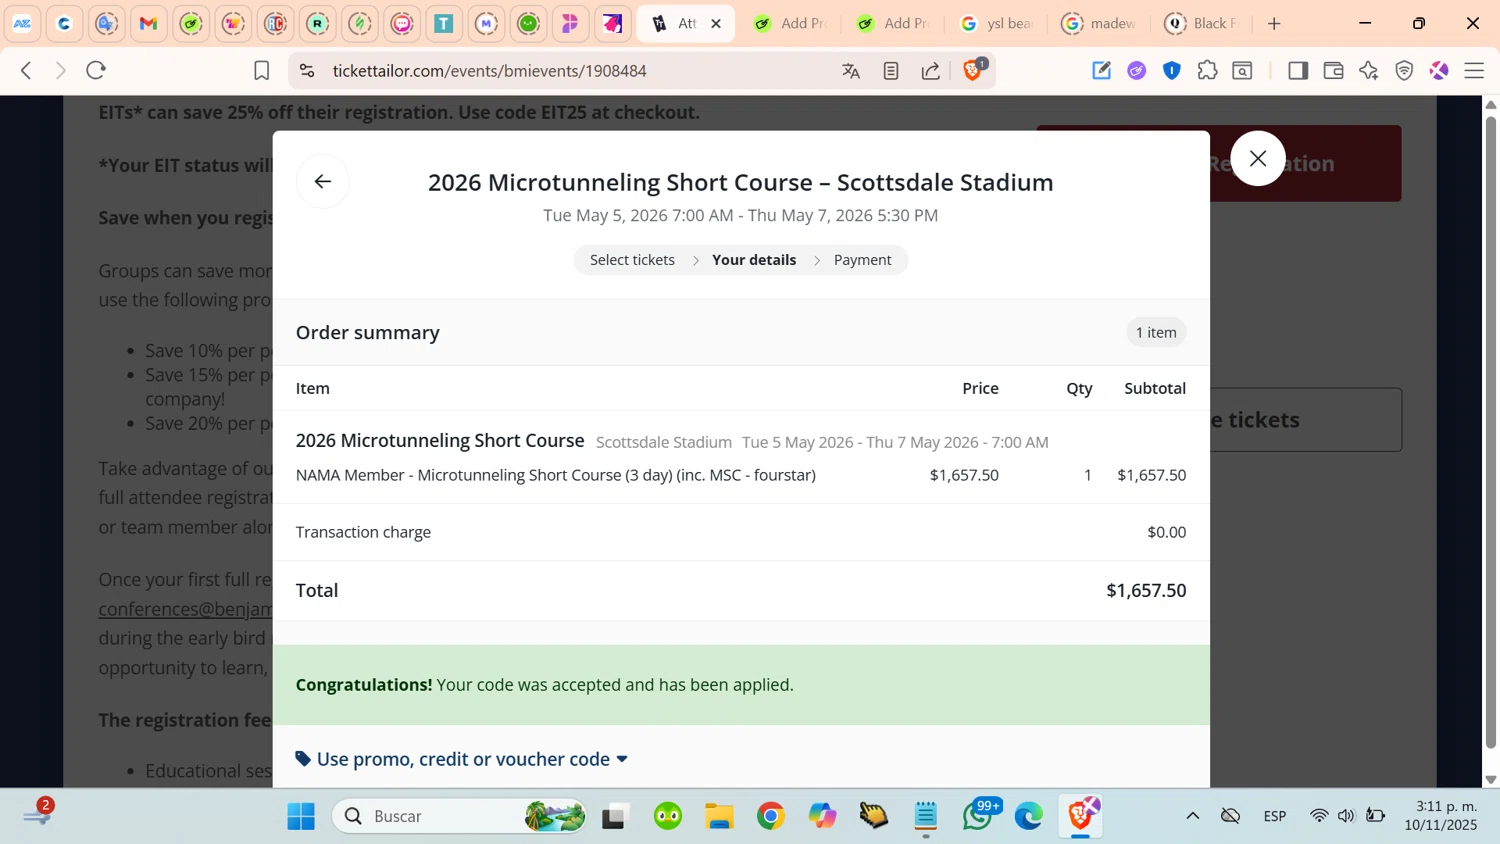Open WhatsApp from the taskbar
1500x844 pixels.
pos(977,816)
